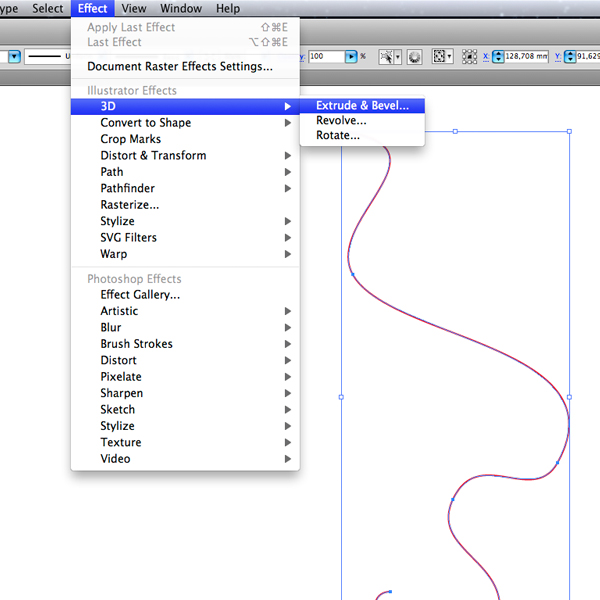
Task: Click the top-right bounding box handle
Action: point(569,132)
